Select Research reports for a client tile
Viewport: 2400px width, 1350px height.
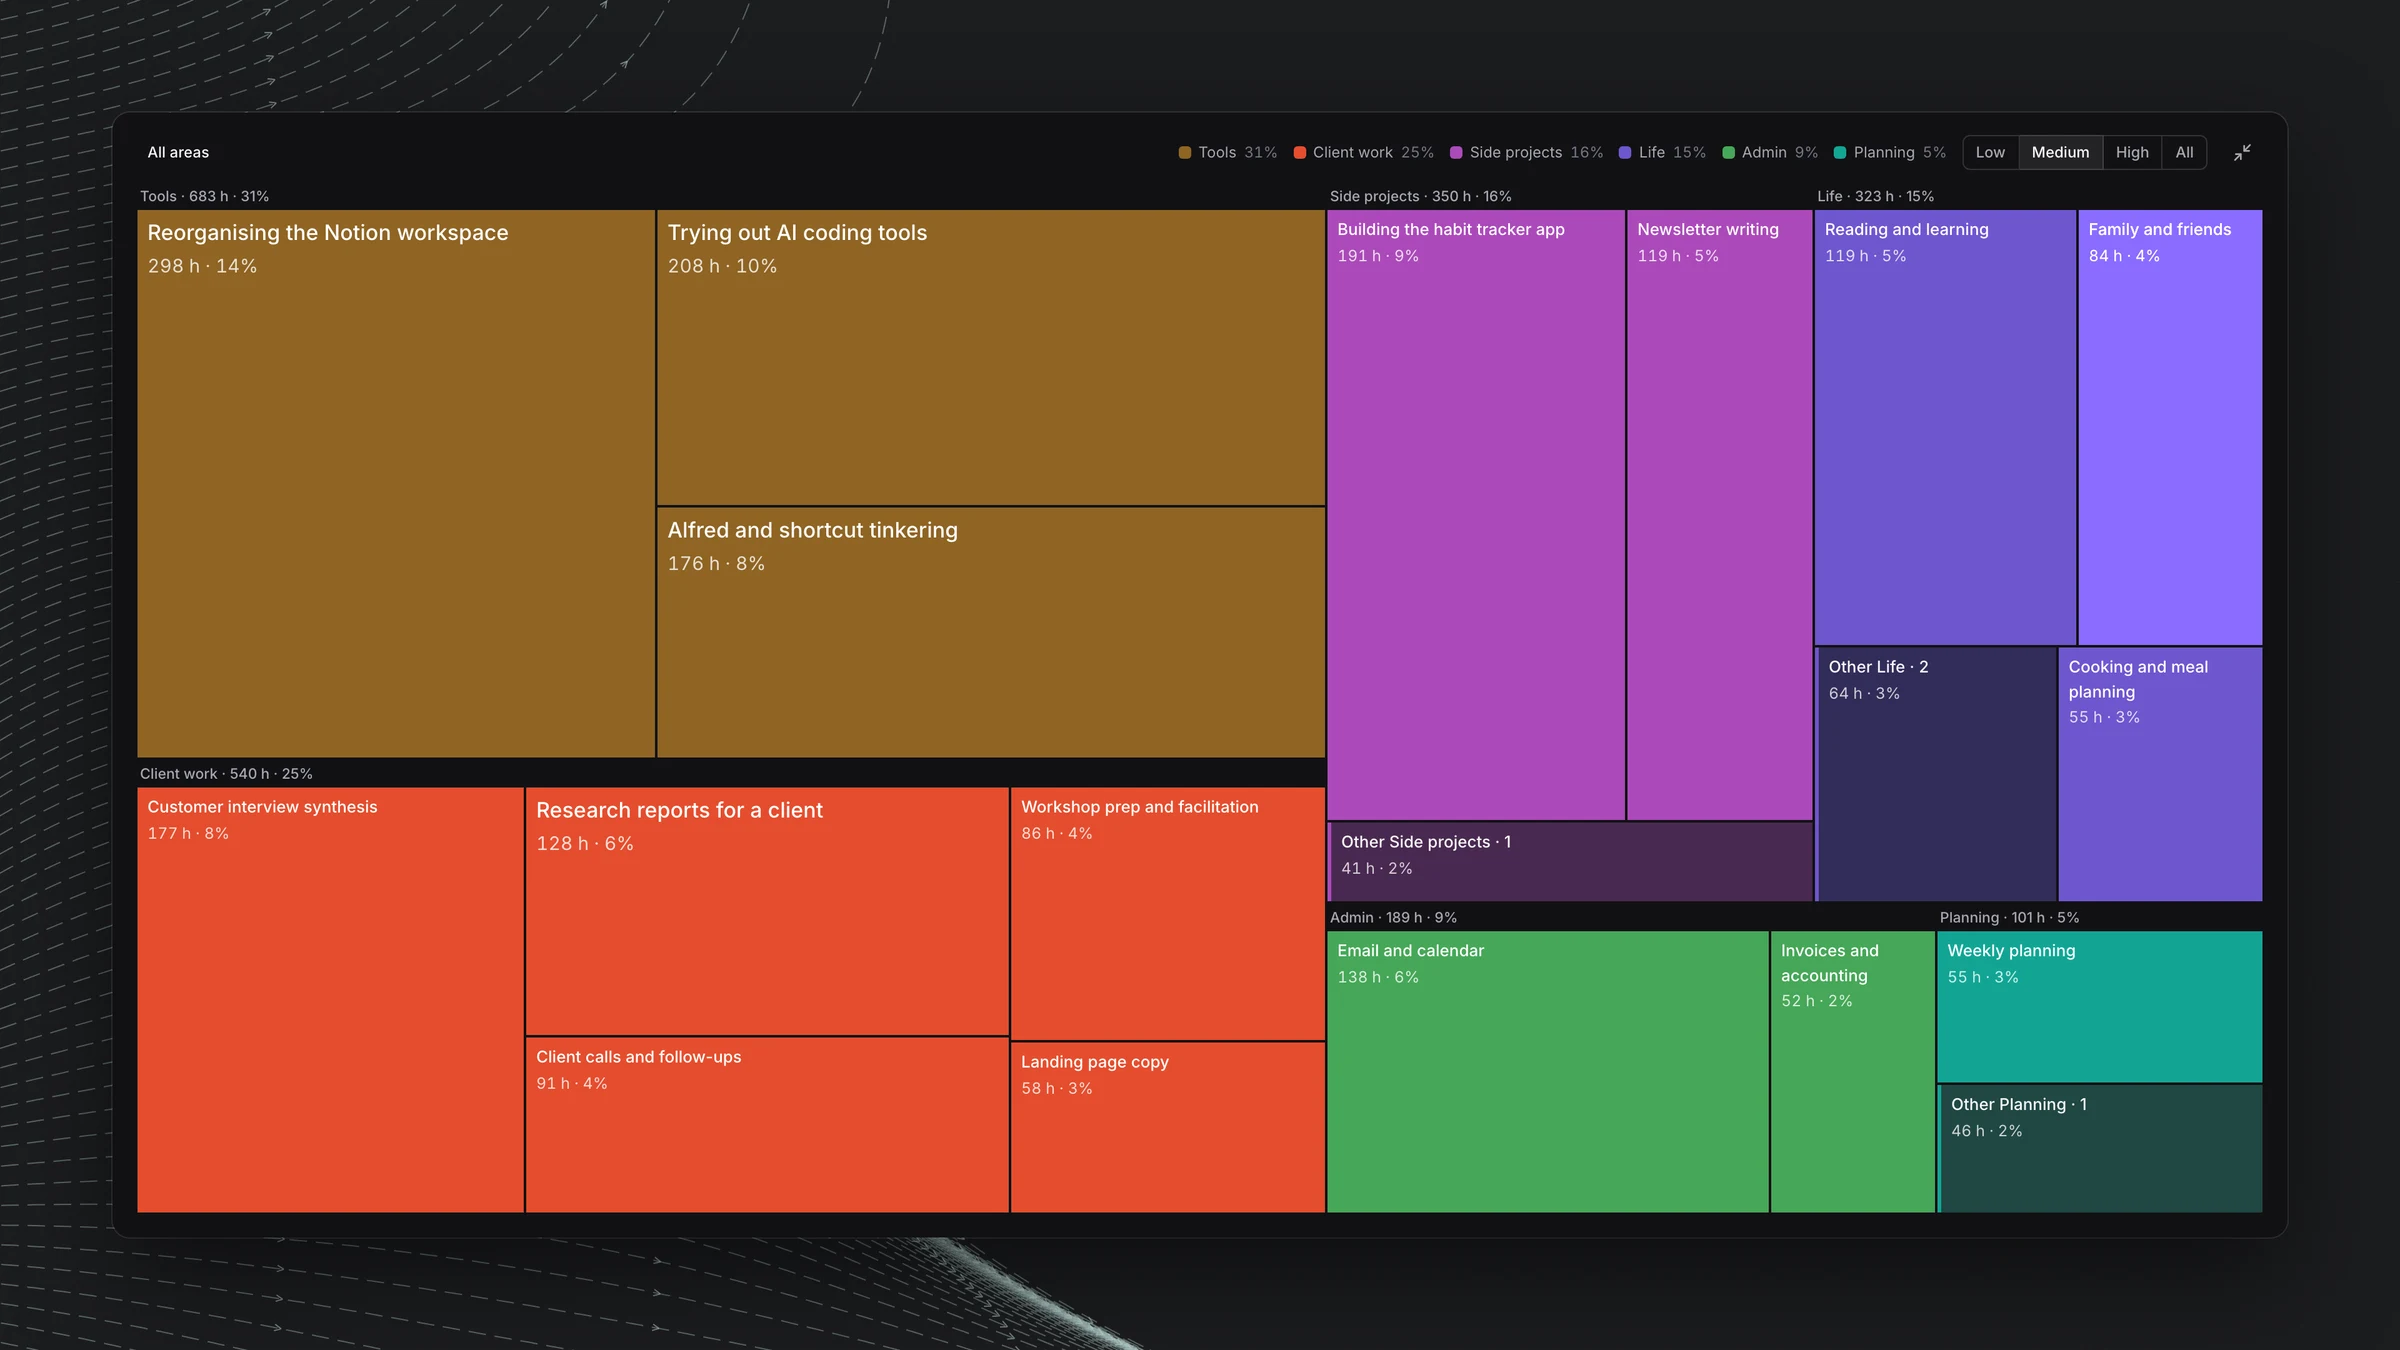(767, 911)
